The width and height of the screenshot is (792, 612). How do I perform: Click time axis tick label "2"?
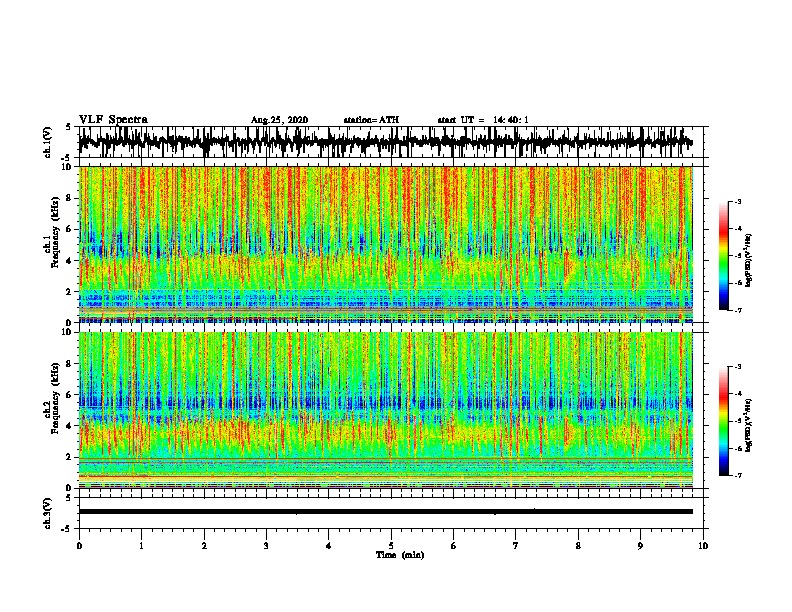tap(204, 546)
